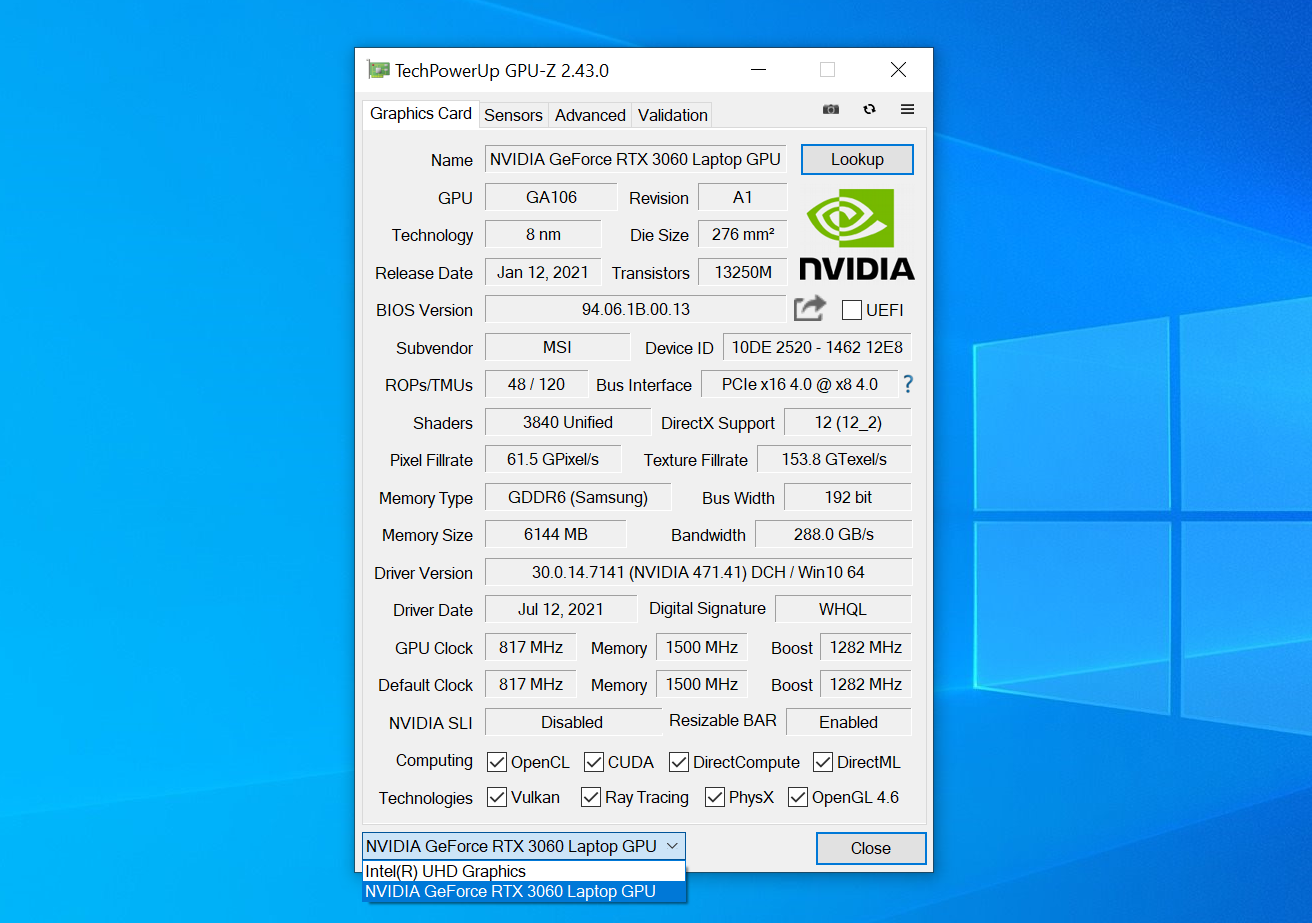Click the Revision A1 field

[x=742, y=197]
